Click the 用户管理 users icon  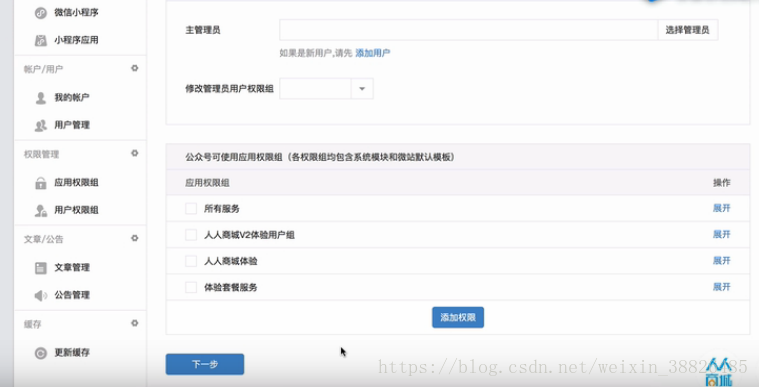(41, 125)
